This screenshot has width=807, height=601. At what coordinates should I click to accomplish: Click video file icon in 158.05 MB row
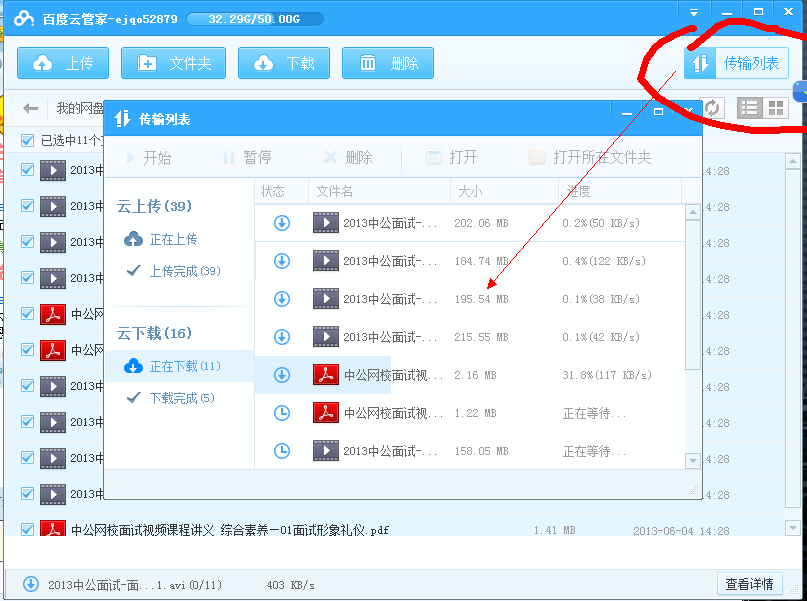tap(326, 451)
